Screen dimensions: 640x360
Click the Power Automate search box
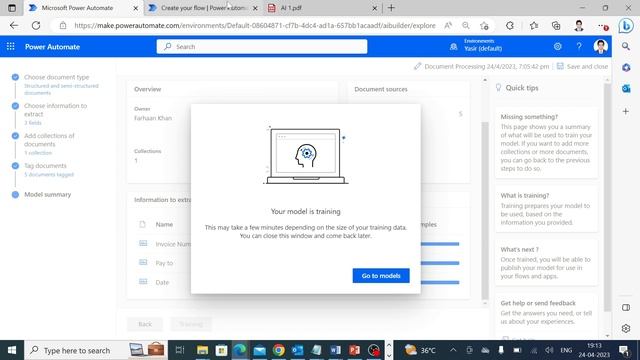[x=262, y=47]
